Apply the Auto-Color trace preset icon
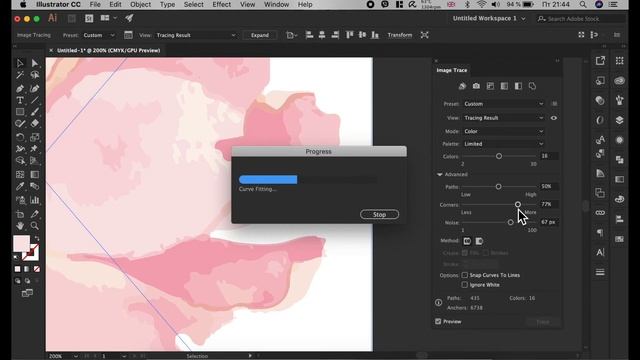640x360 pixels. click(x=462, y=86)
